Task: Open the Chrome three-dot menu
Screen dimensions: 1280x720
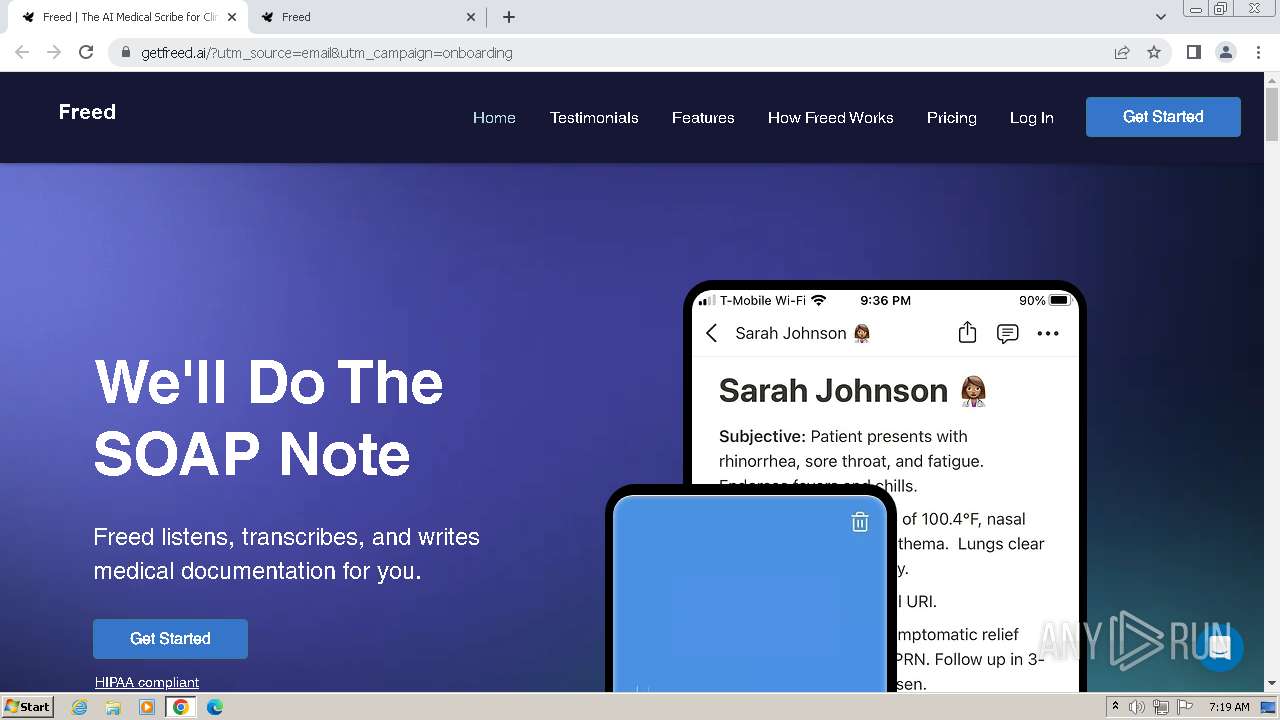Action: click(1258, 53)
